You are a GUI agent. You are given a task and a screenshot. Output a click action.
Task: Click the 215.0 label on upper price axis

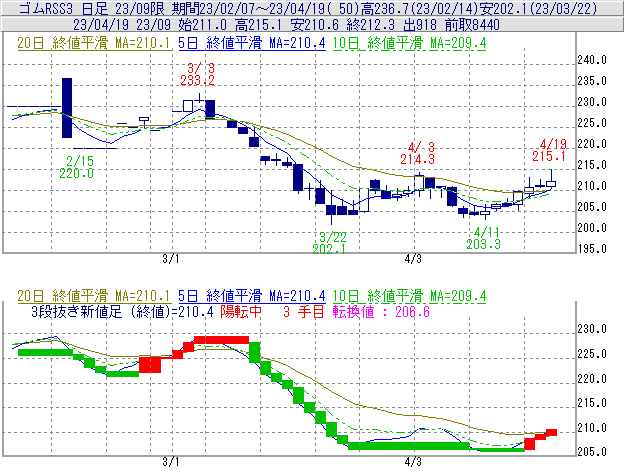click(x=593, y=165)
